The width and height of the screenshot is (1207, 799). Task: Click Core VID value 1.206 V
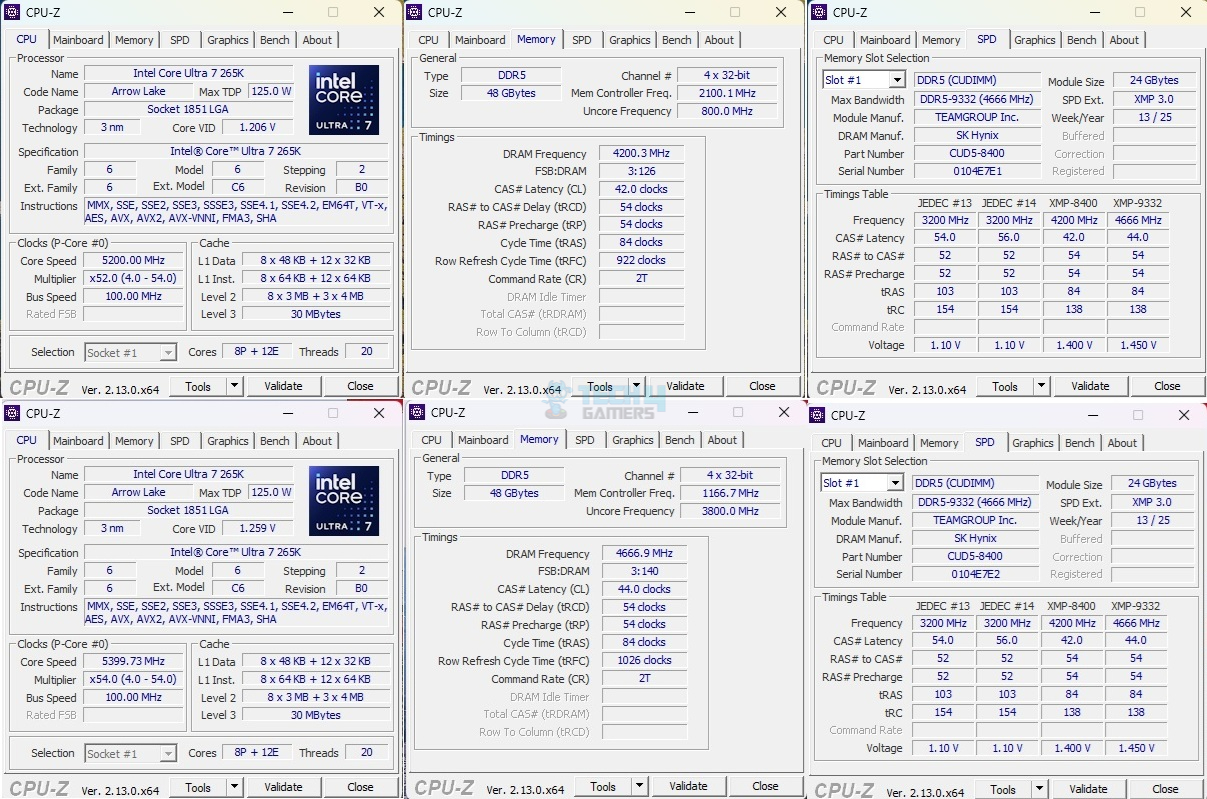pyautogui.click(x=258, y=128)
